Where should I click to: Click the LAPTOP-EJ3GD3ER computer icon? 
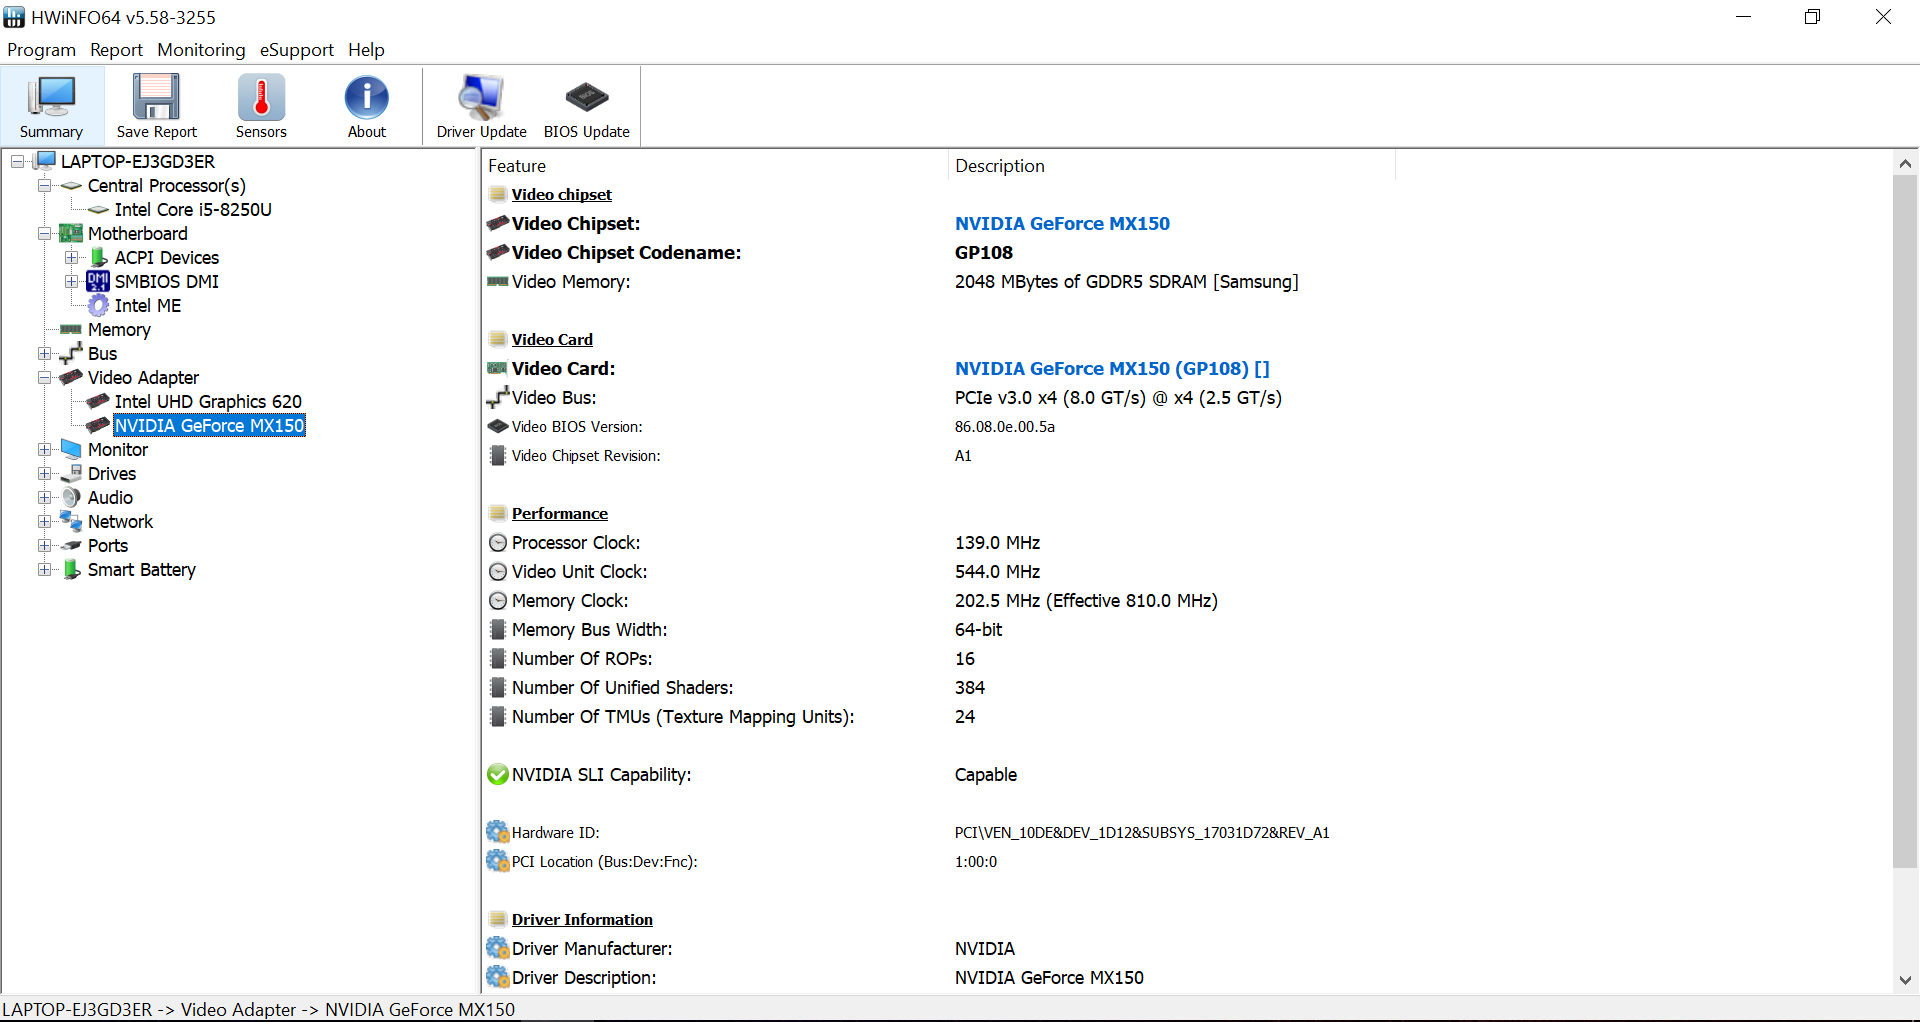coord(45,161)
